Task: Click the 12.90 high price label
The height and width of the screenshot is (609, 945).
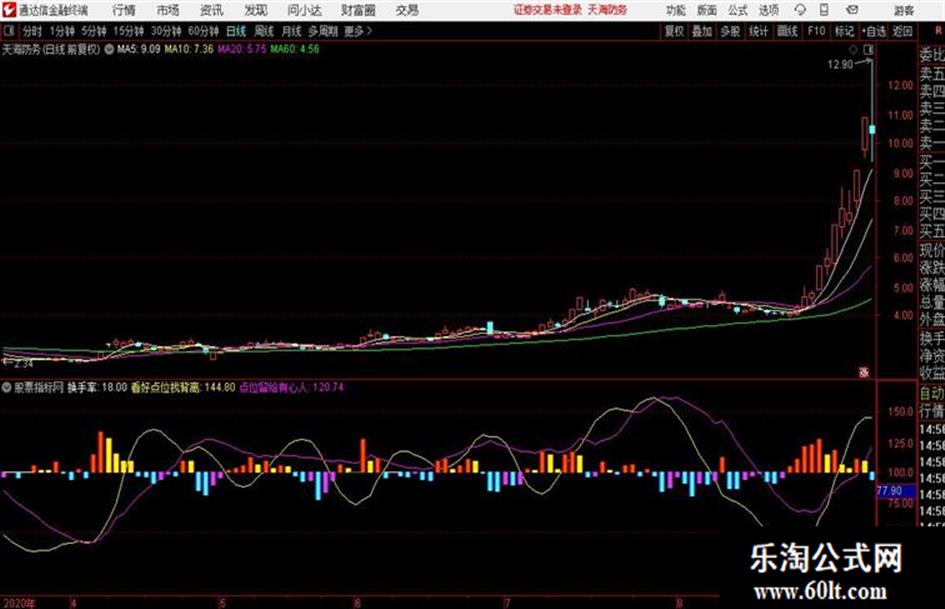Action: point(840,65)
